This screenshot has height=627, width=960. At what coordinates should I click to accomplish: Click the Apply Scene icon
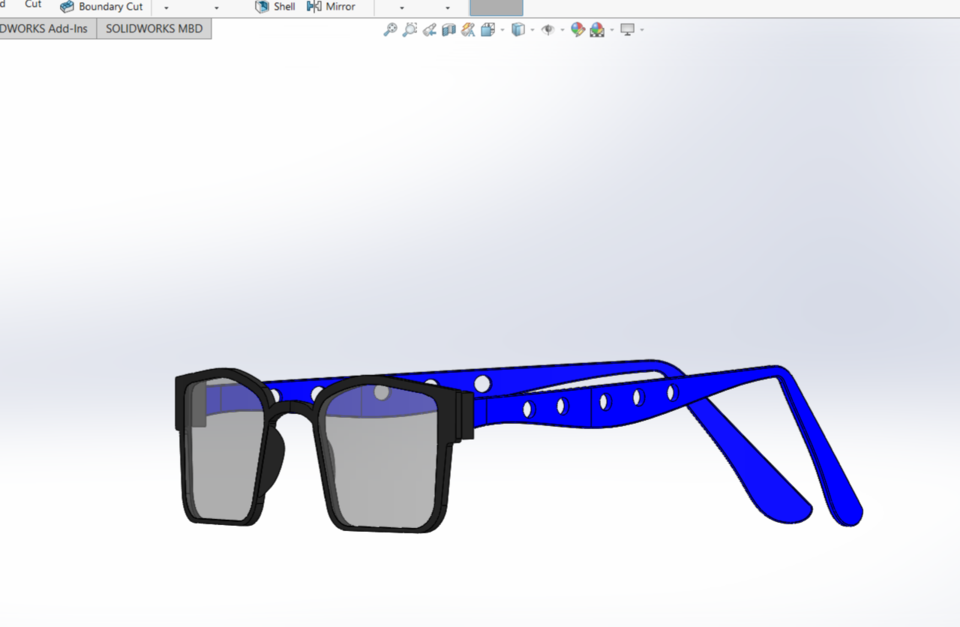(596, 30)
